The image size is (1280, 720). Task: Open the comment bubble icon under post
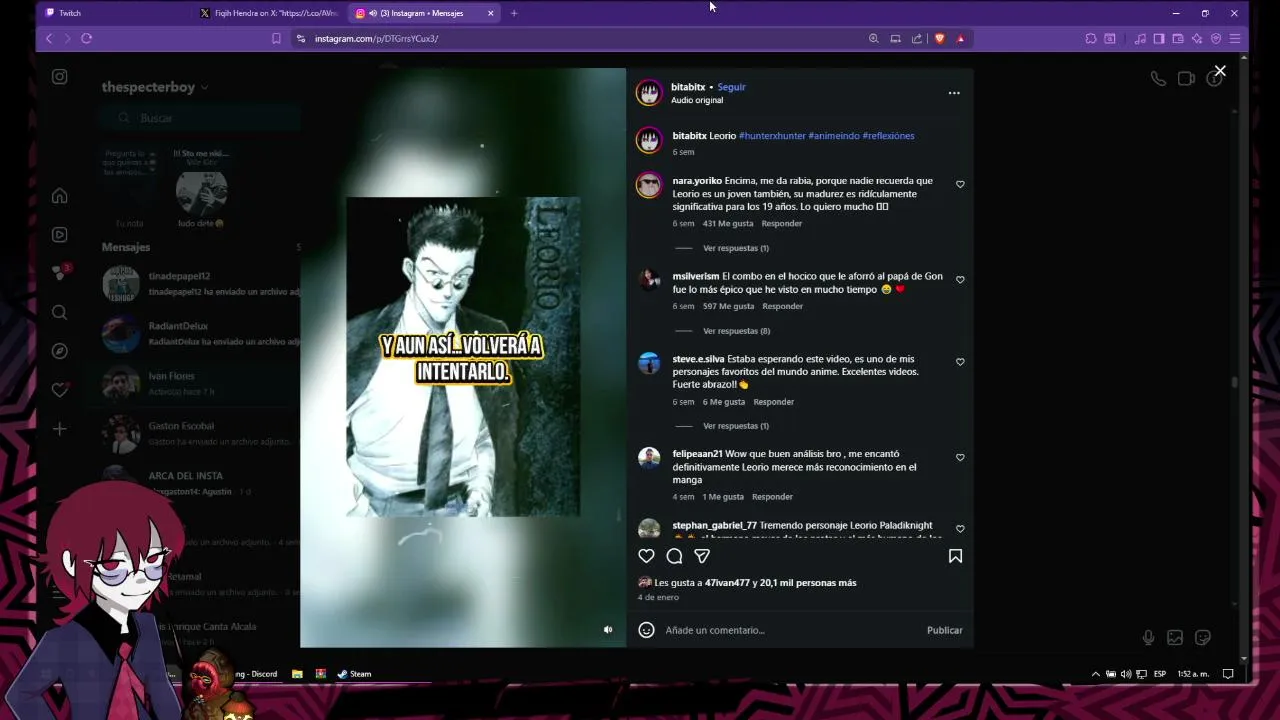click(674, 556)
